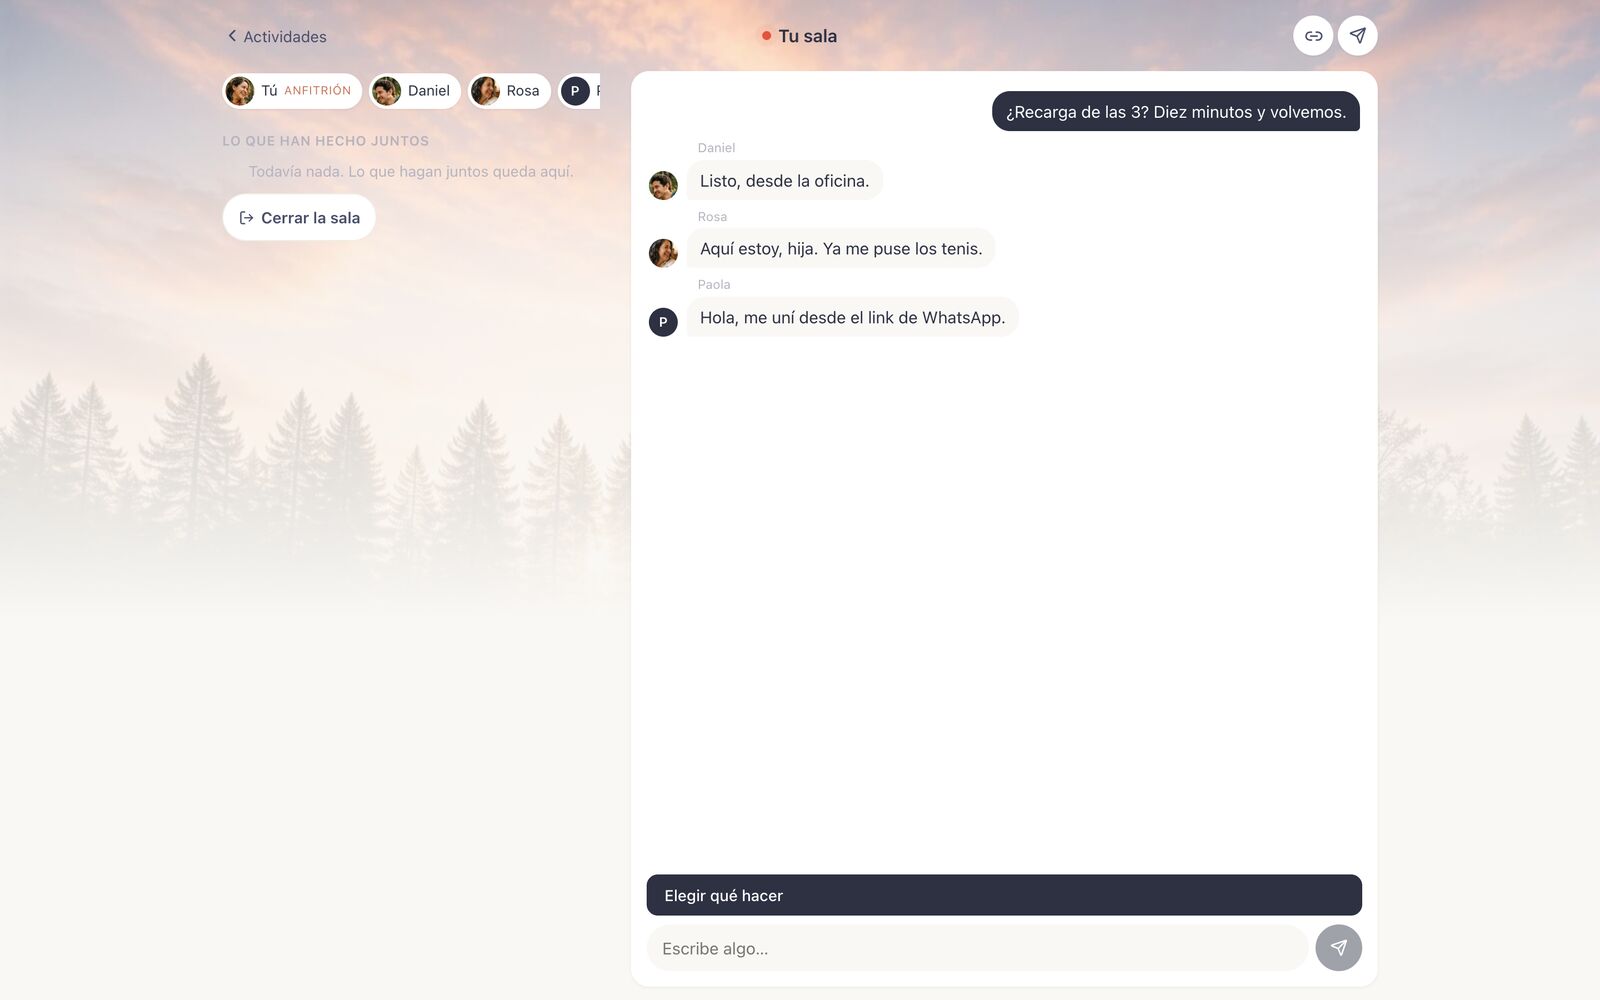Screen dimensions: 1600x1000
Task: Click message "Listo, desde la oficina."
Action: (x=784, y=181)
